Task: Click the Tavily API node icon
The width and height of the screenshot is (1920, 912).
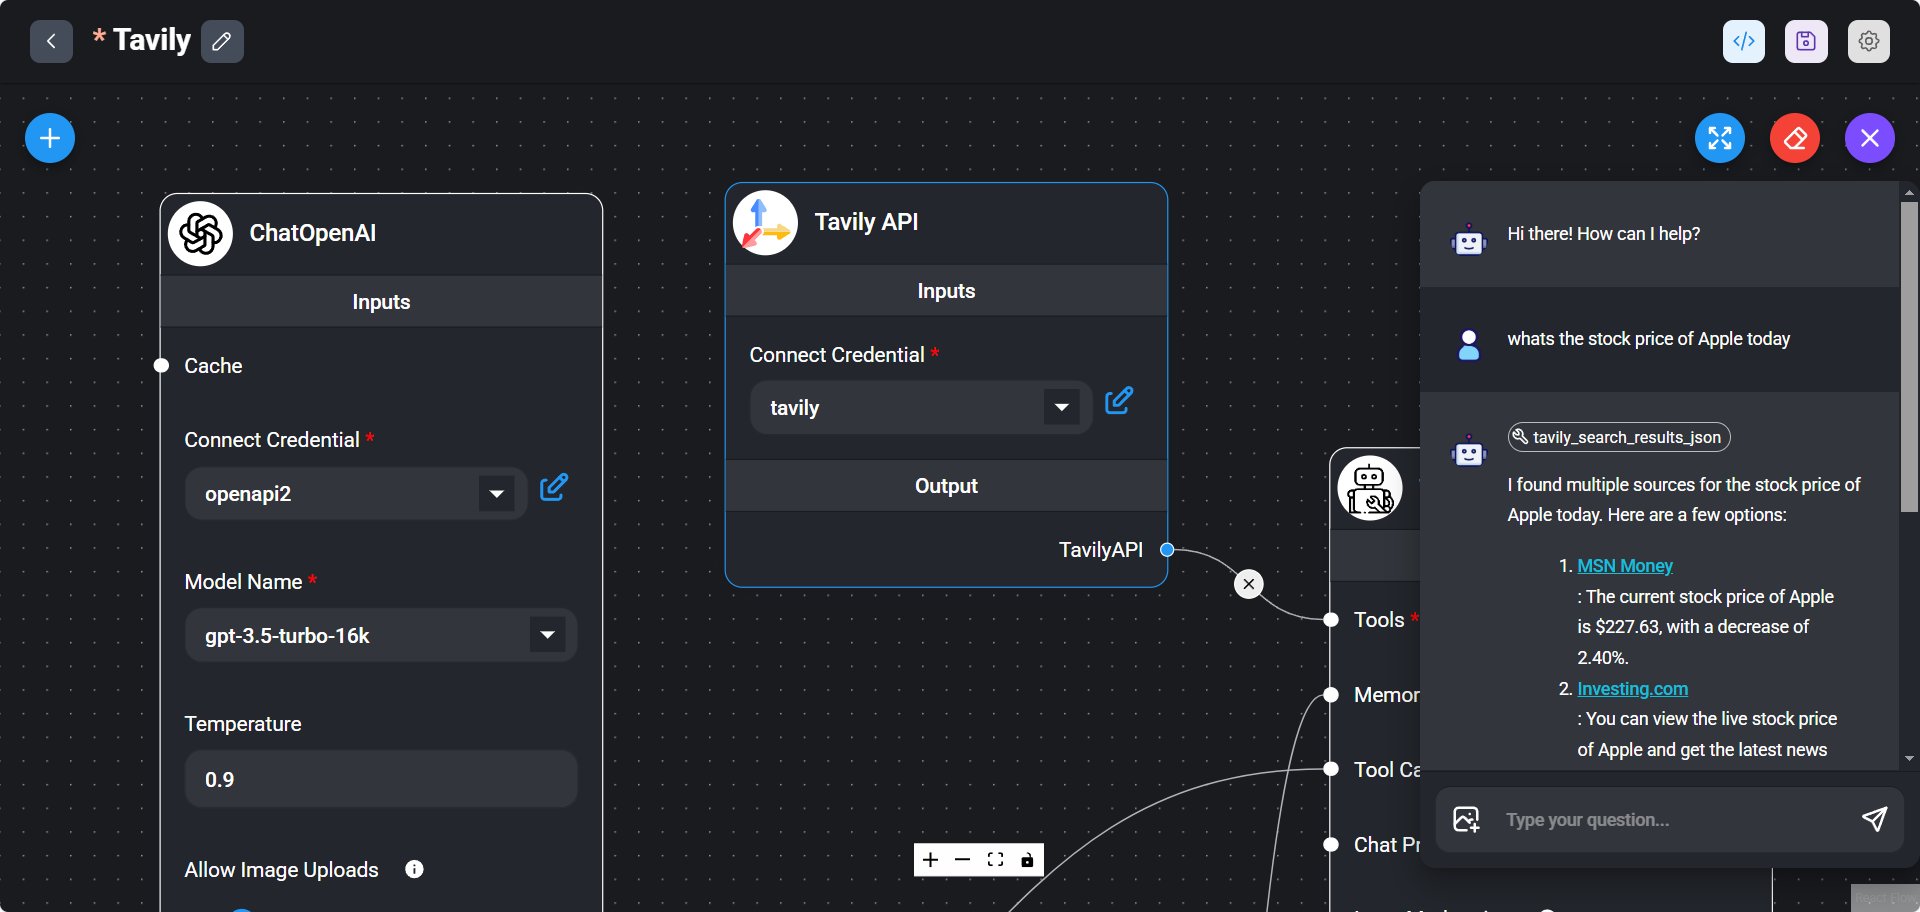Action: point(766,223)
